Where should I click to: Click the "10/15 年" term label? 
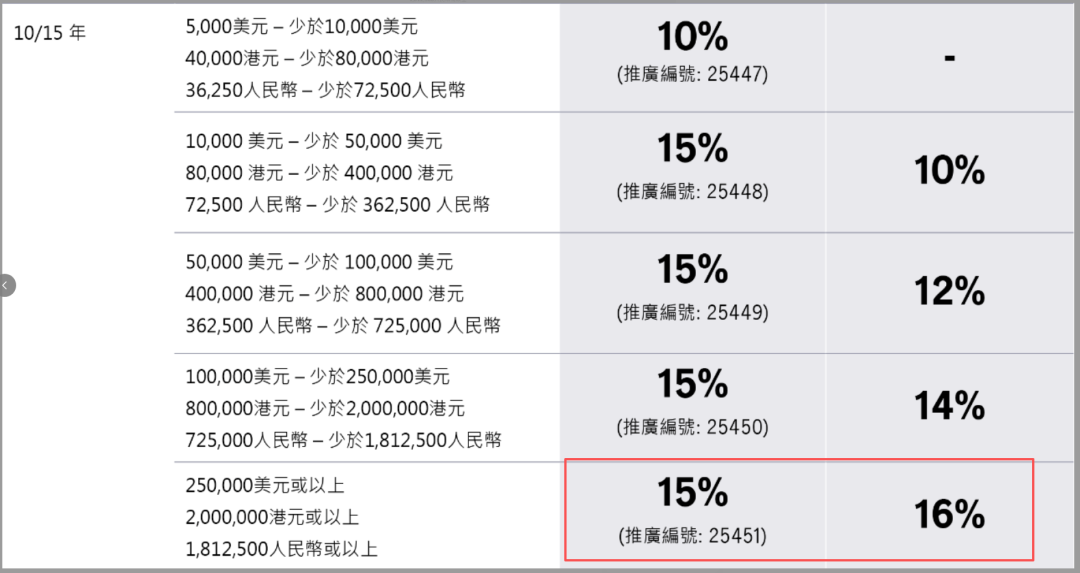click(x=50, y=33)
